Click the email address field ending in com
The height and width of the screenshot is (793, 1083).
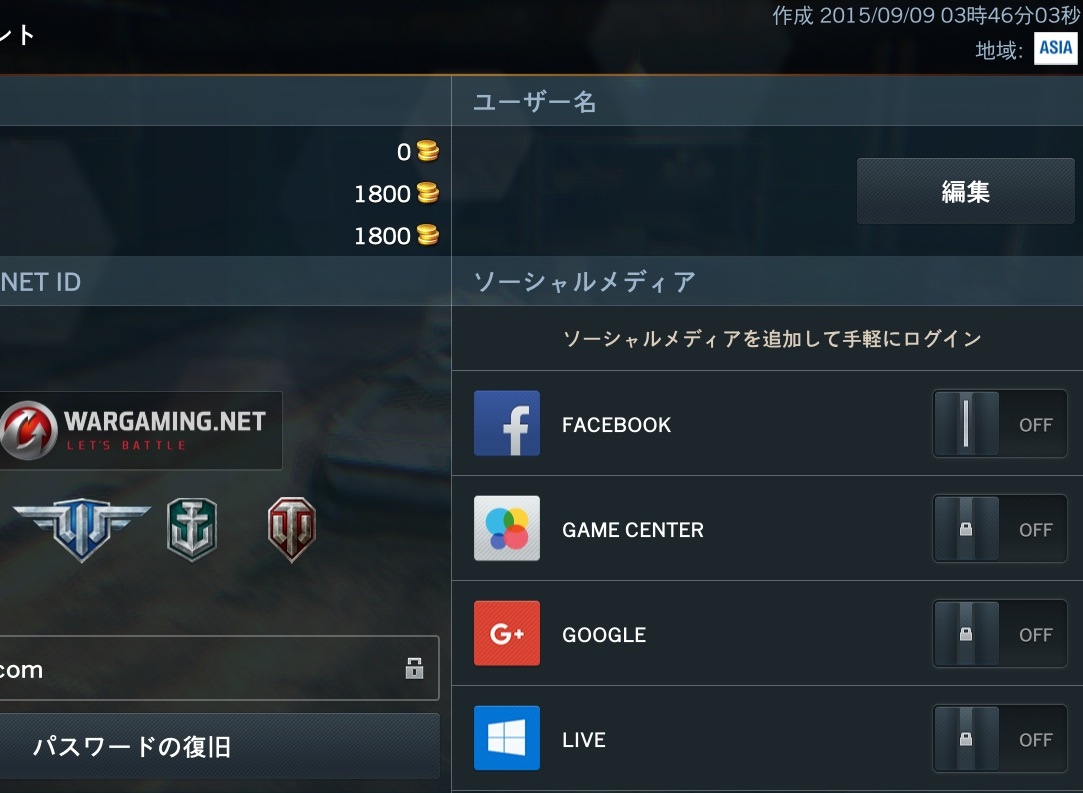(x=220, y=668)
